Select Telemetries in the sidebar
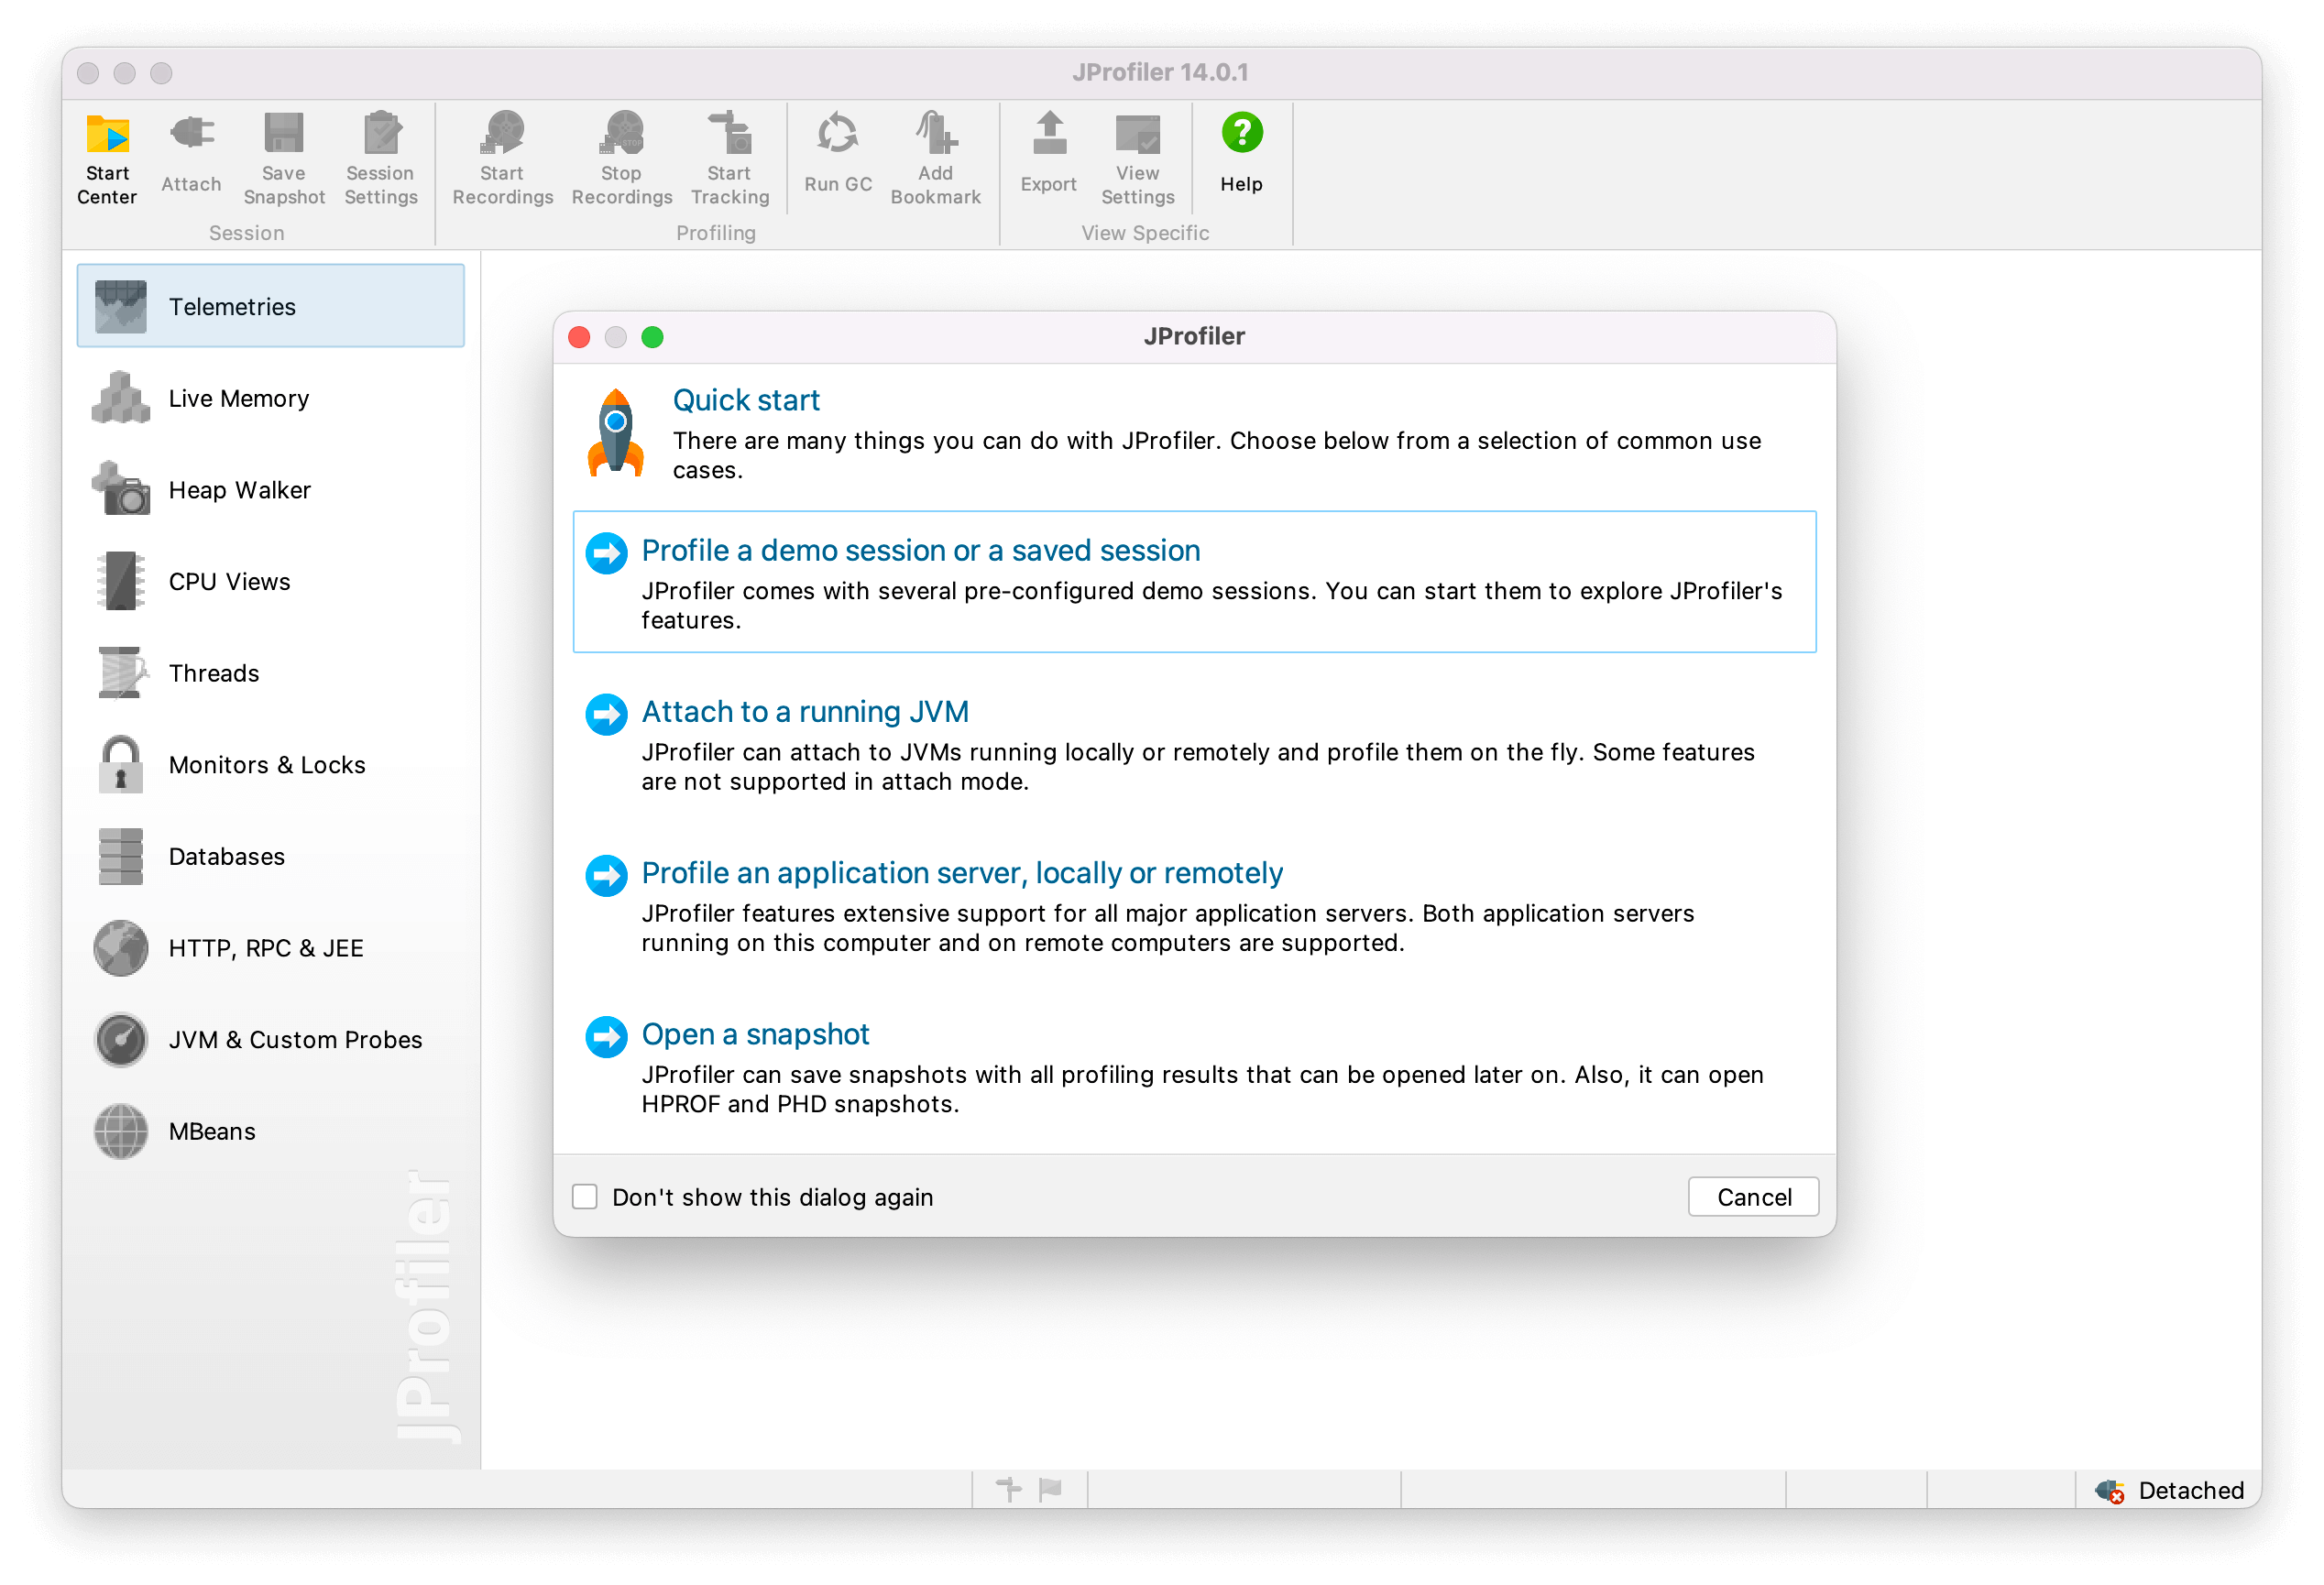This screenshot has height=1585, width=2324. 270,306
